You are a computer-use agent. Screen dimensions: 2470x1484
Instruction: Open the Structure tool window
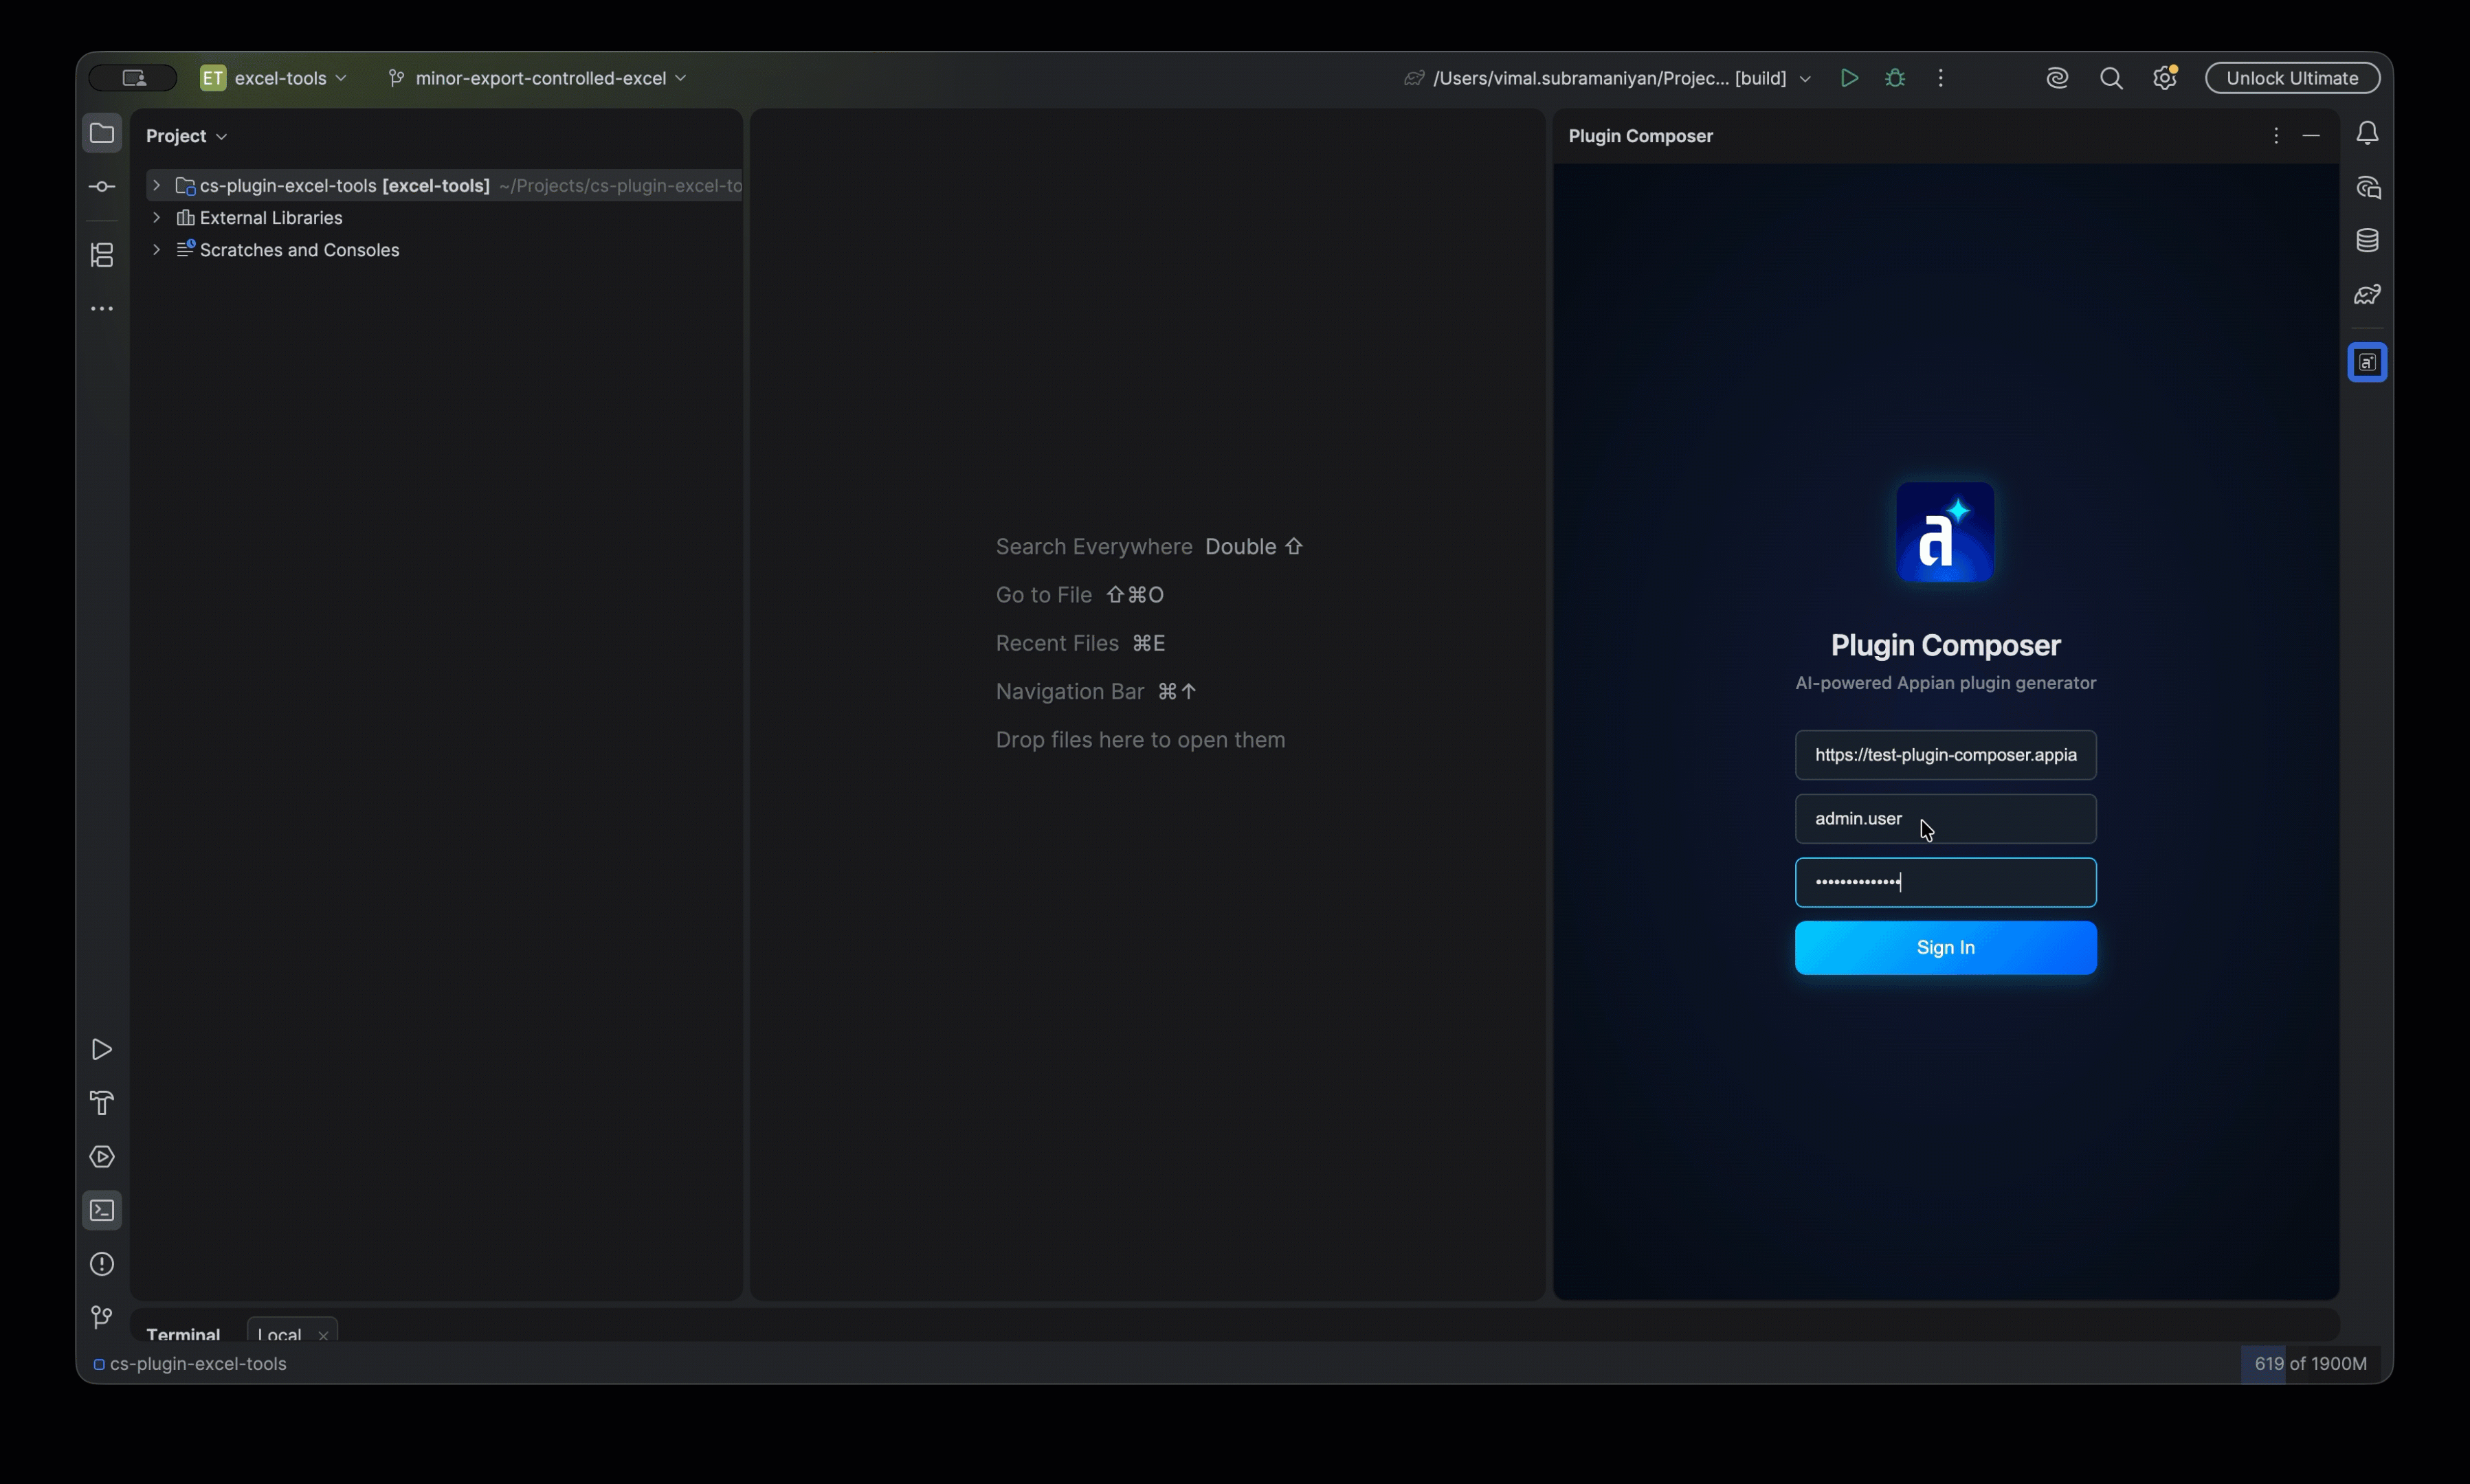(102, 255)
